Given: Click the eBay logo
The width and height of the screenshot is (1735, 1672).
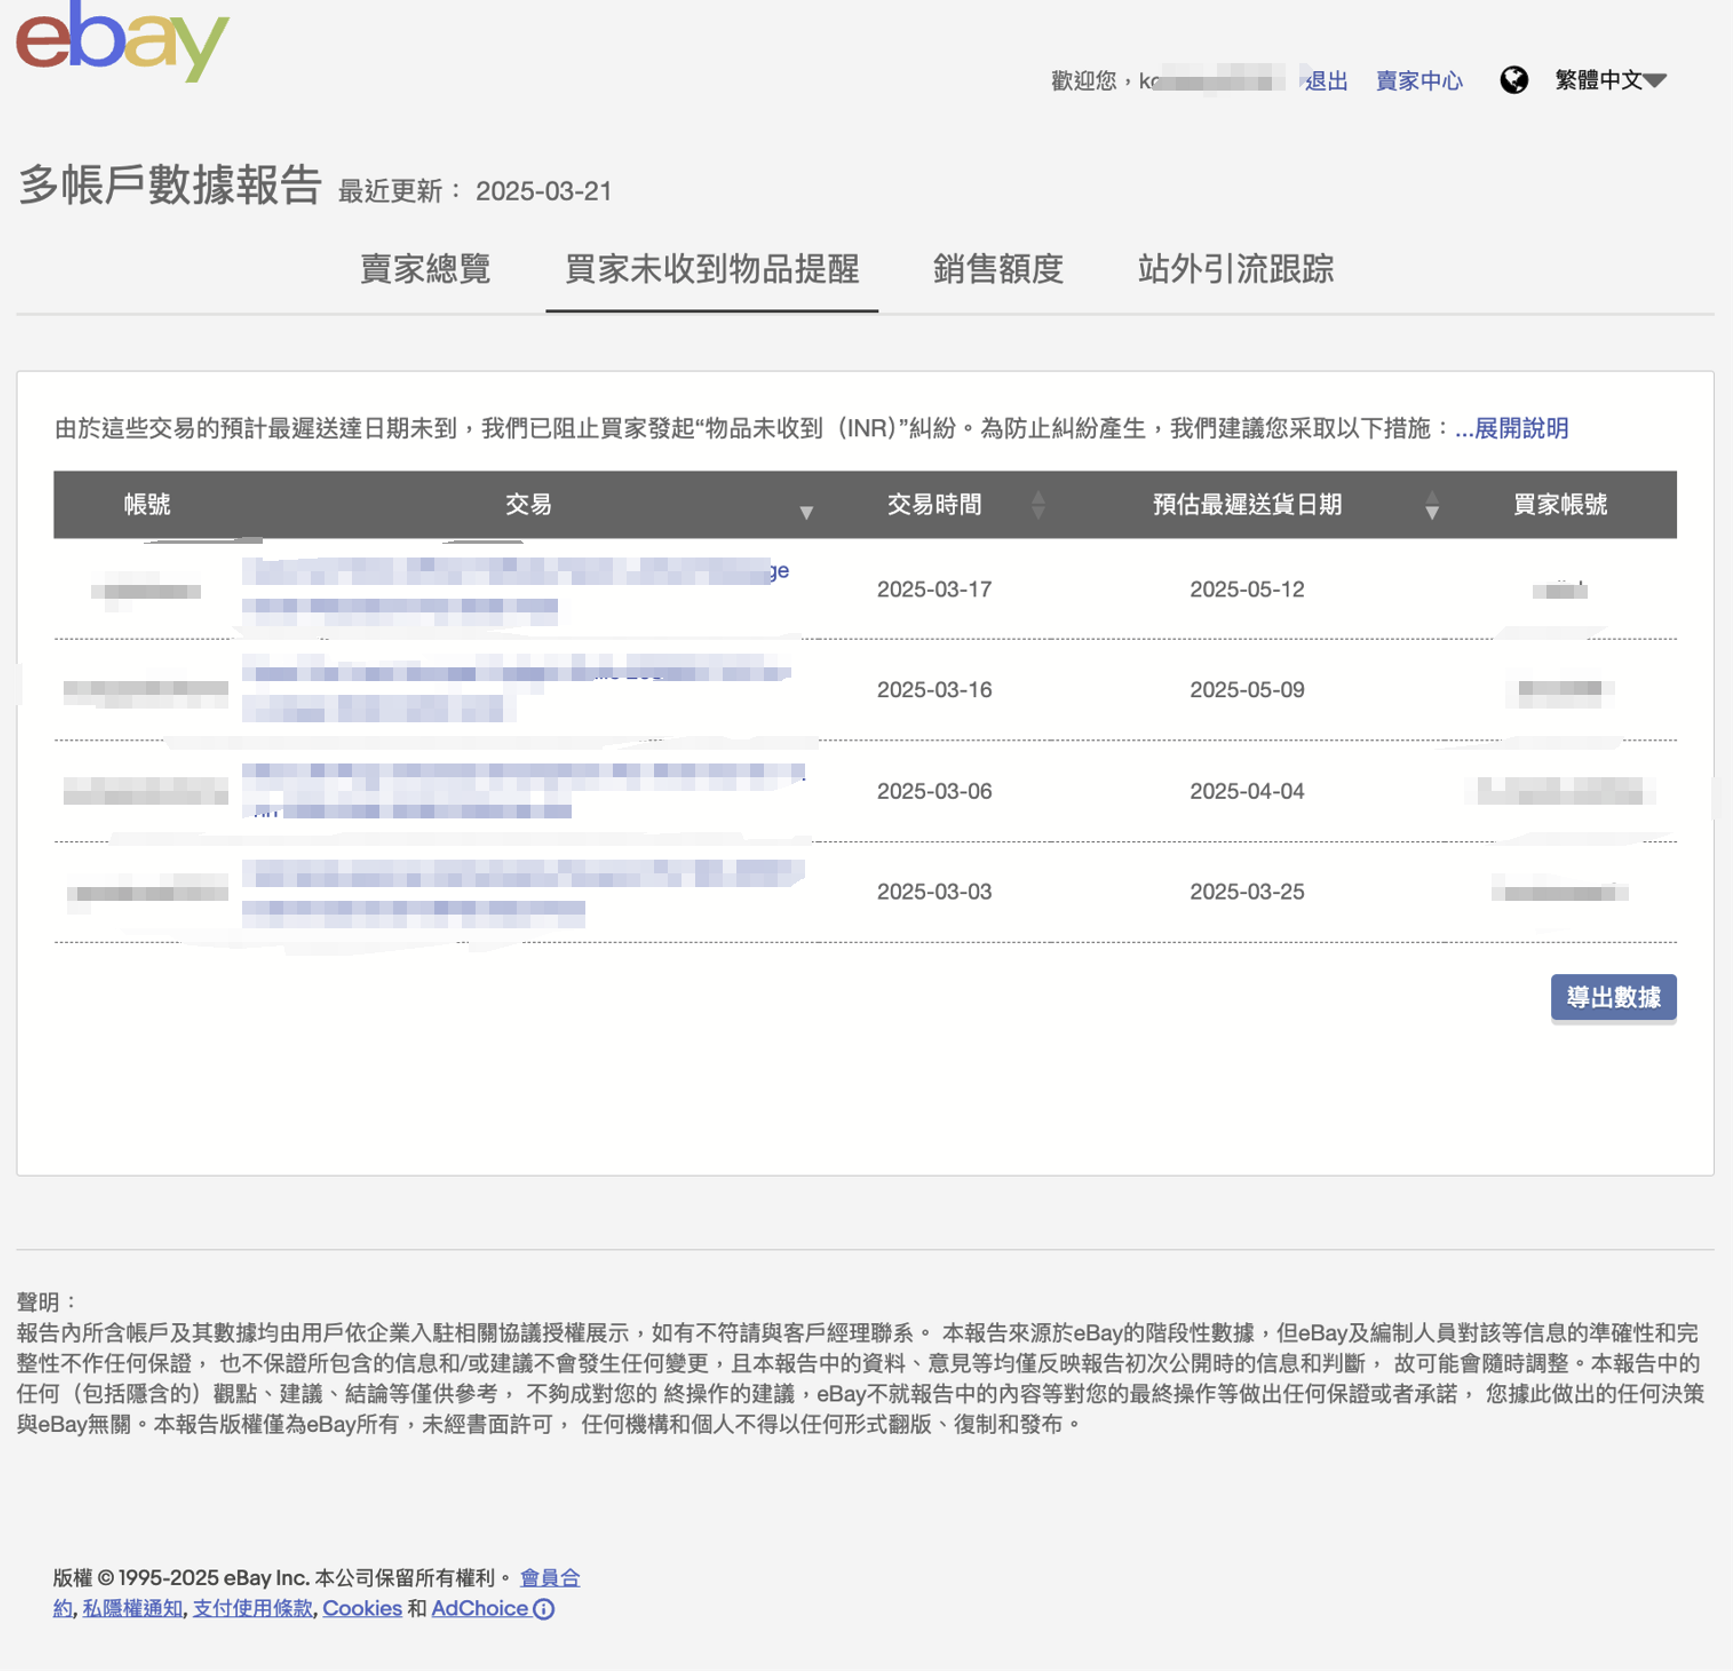Looking at the screenshot, I should pyautogui.click(x=122, y=42).
